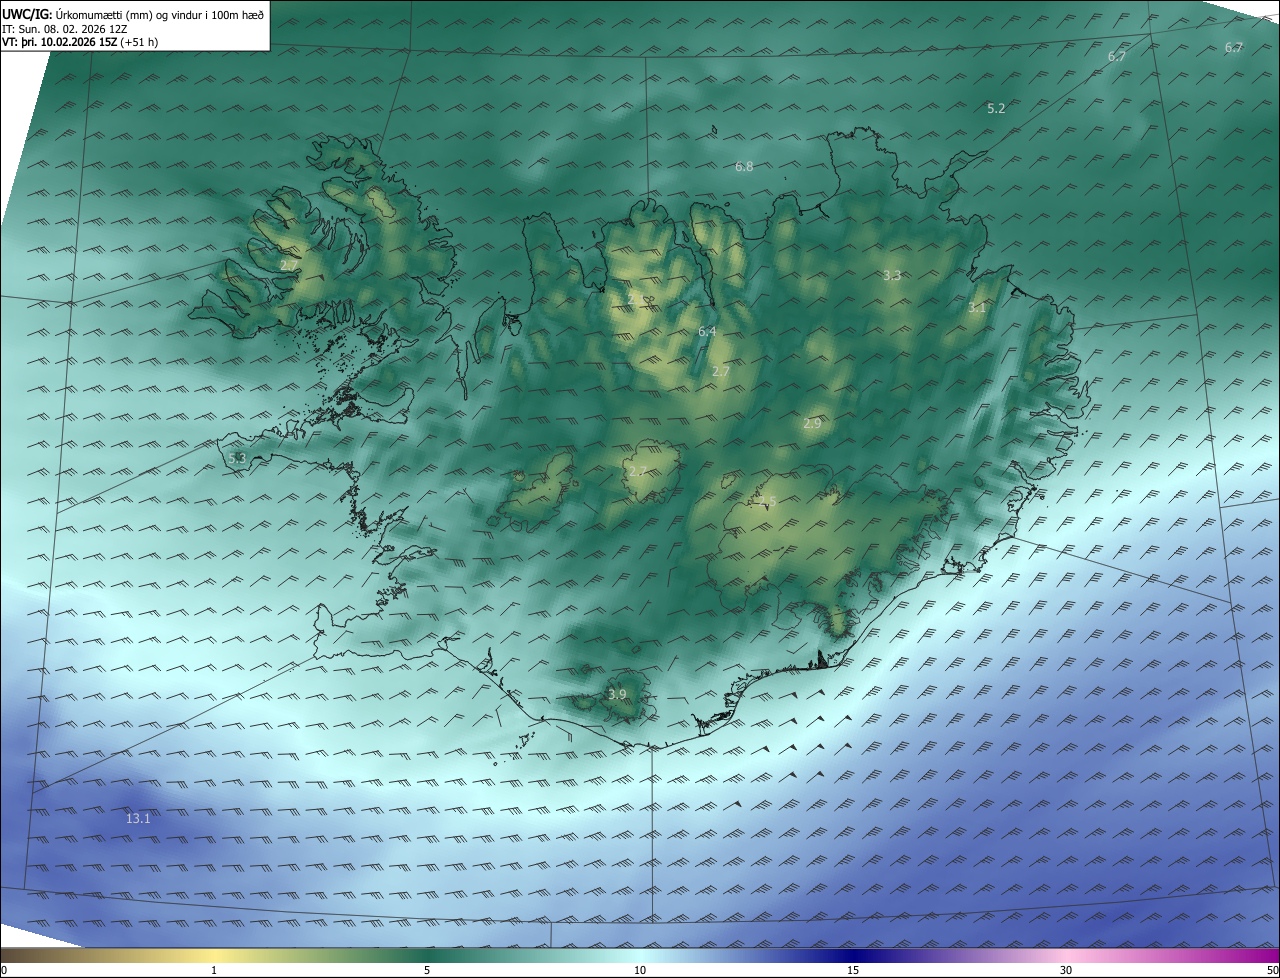Click the 0 tick on the colour scale

[x=4, y=970]
